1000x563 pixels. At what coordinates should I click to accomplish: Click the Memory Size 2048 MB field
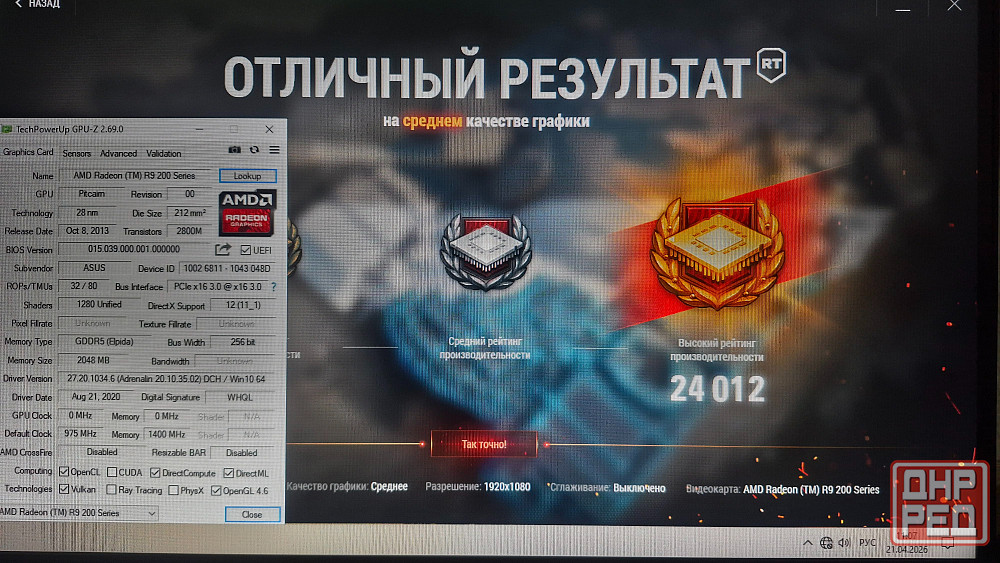click(93, 360)
